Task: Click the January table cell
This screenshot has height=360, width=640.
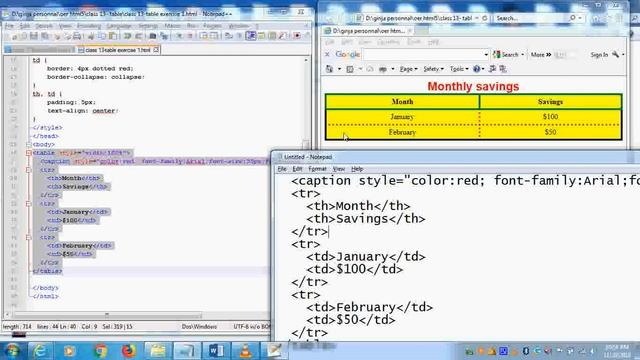Action: click(x=402, y=117)
